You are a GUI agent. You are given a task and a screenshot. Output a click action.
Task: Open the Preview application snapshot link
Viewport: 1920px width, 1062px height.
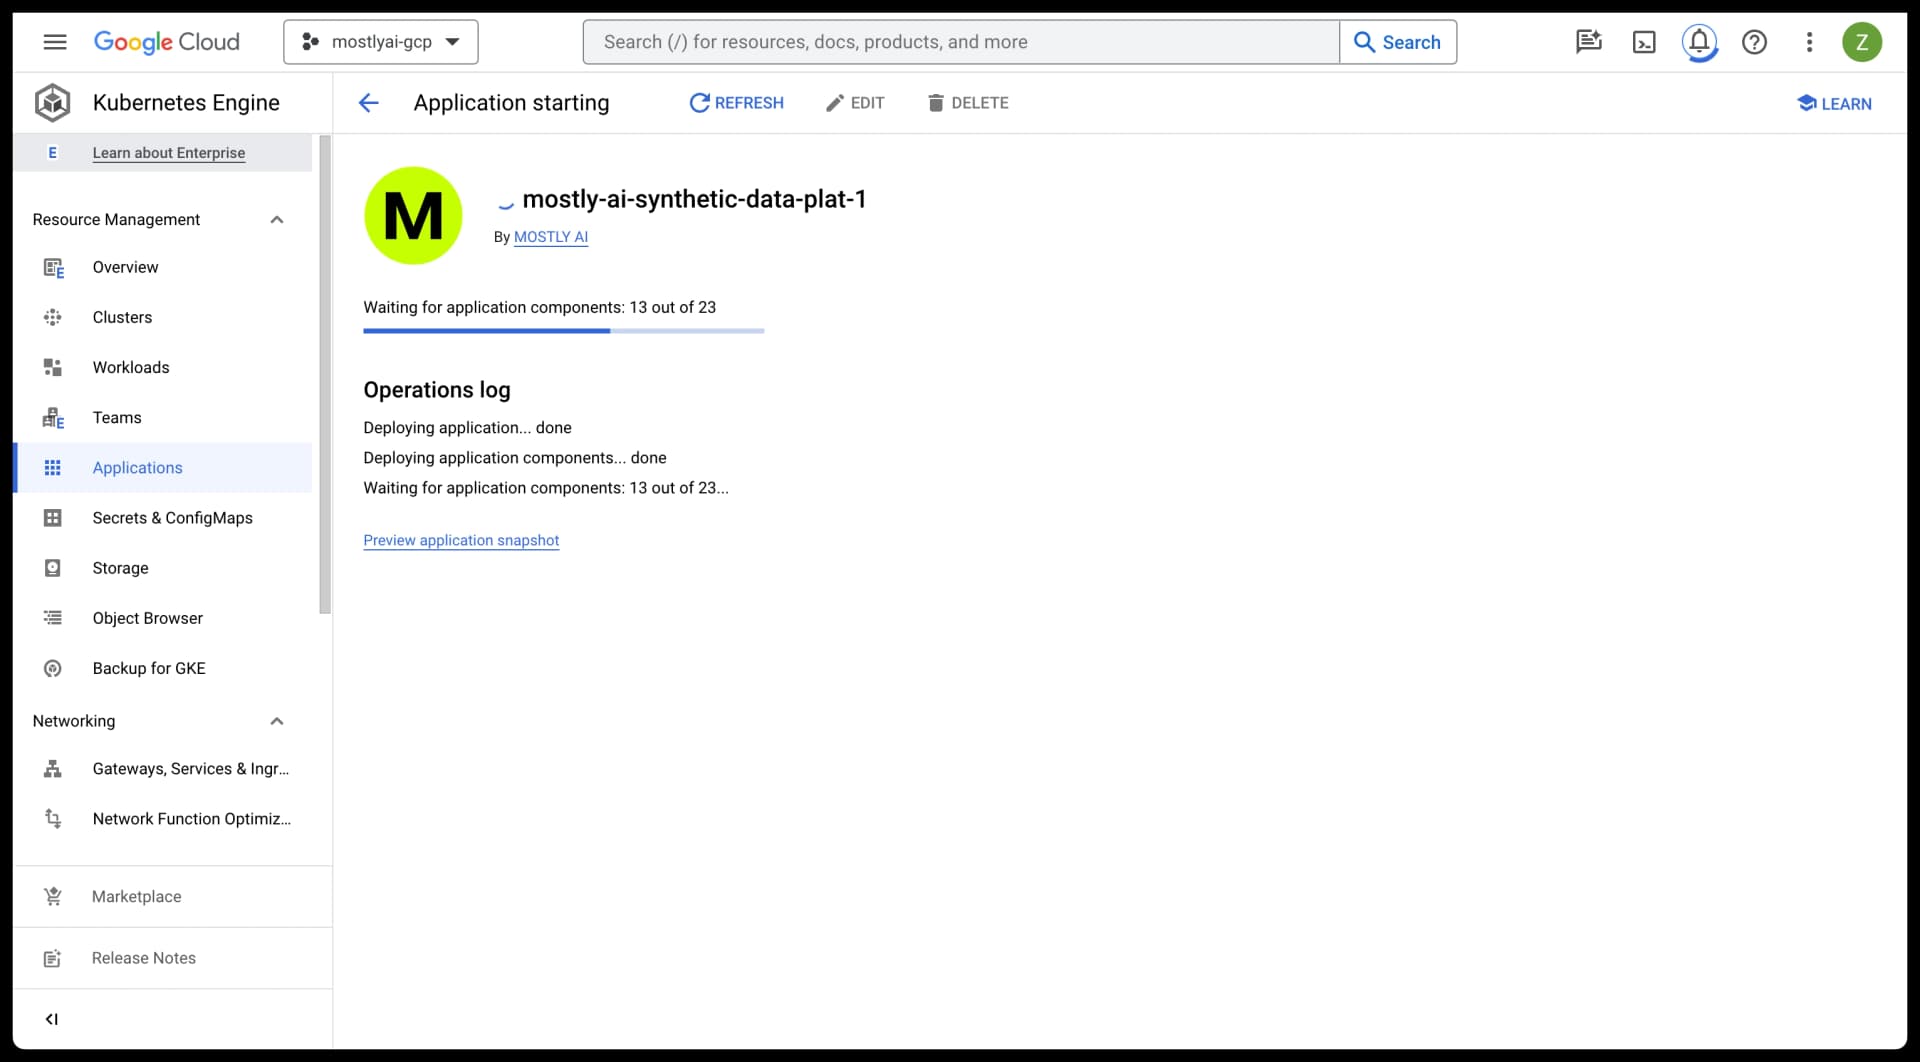tap(461, 540)
